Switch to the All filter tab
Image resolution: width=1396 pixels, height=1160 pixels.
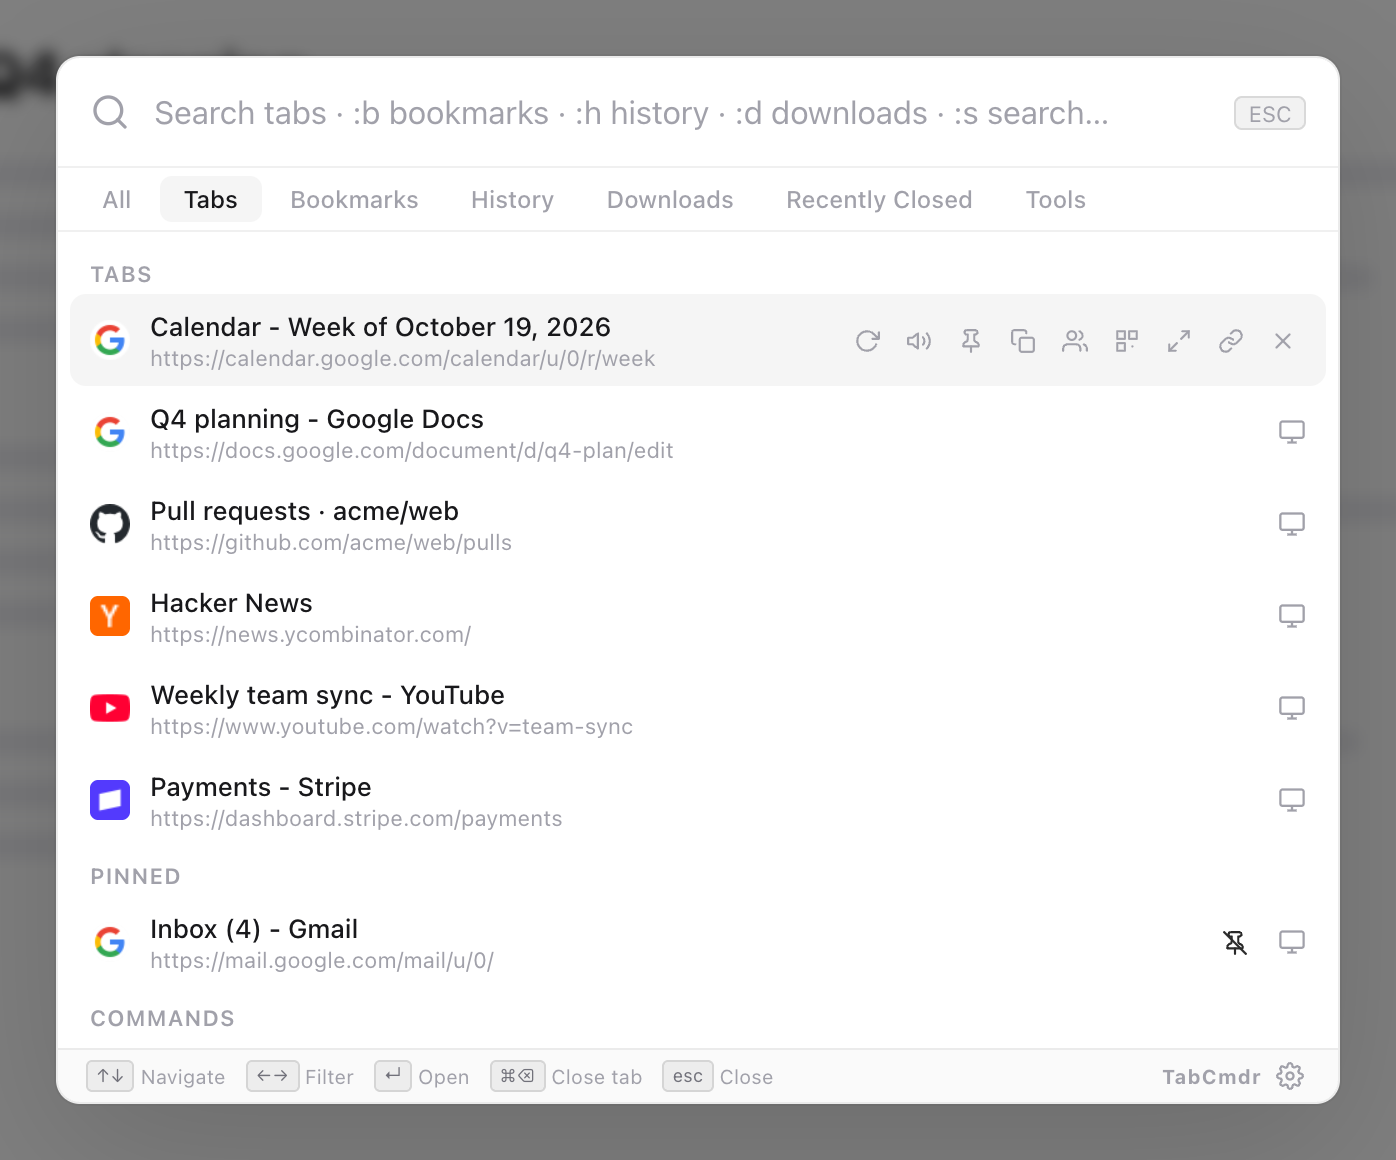coord(117,199)
